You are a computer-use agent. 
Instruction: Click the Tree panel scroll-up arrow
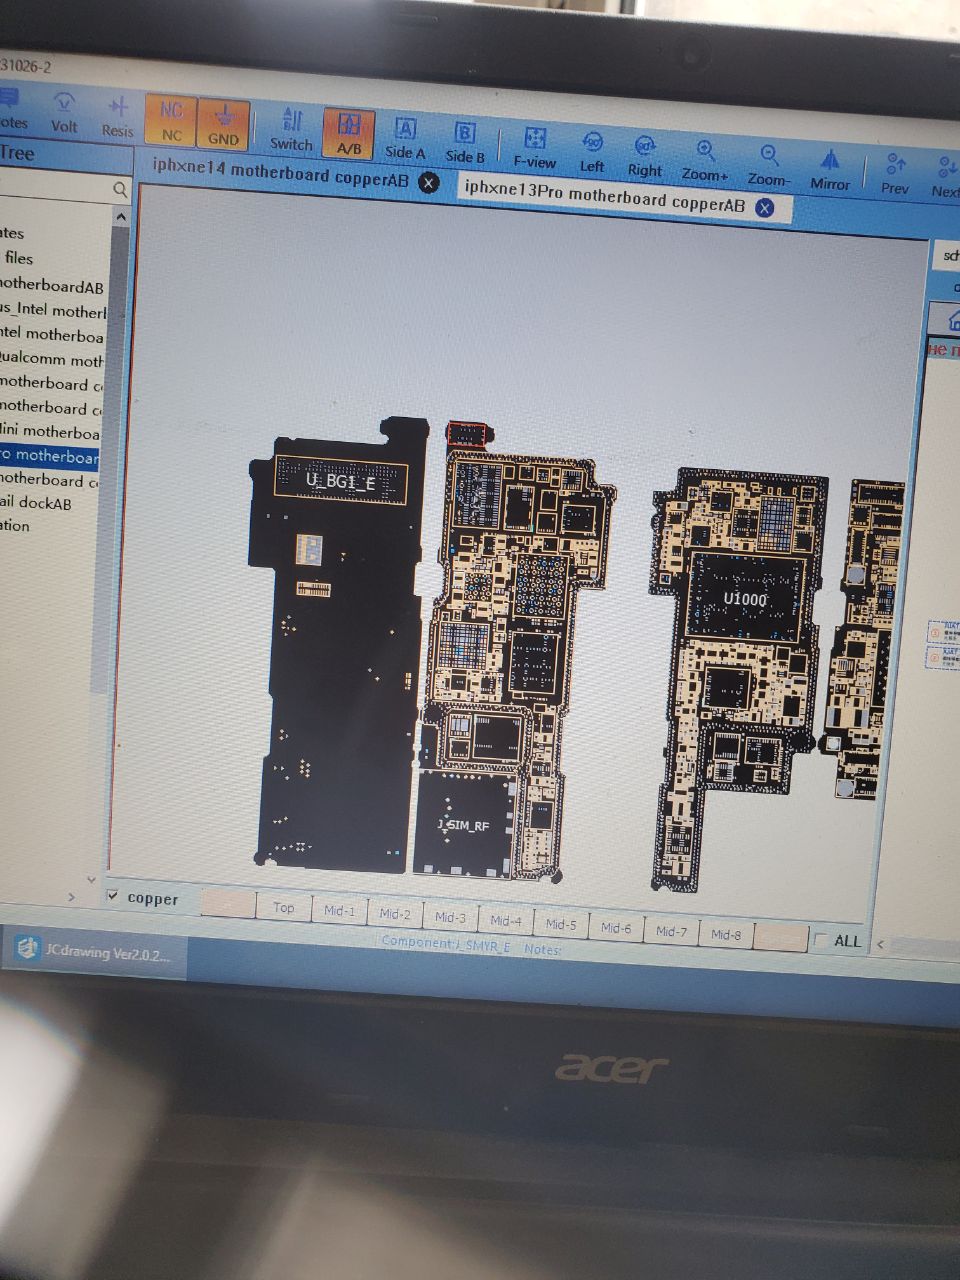121,216
